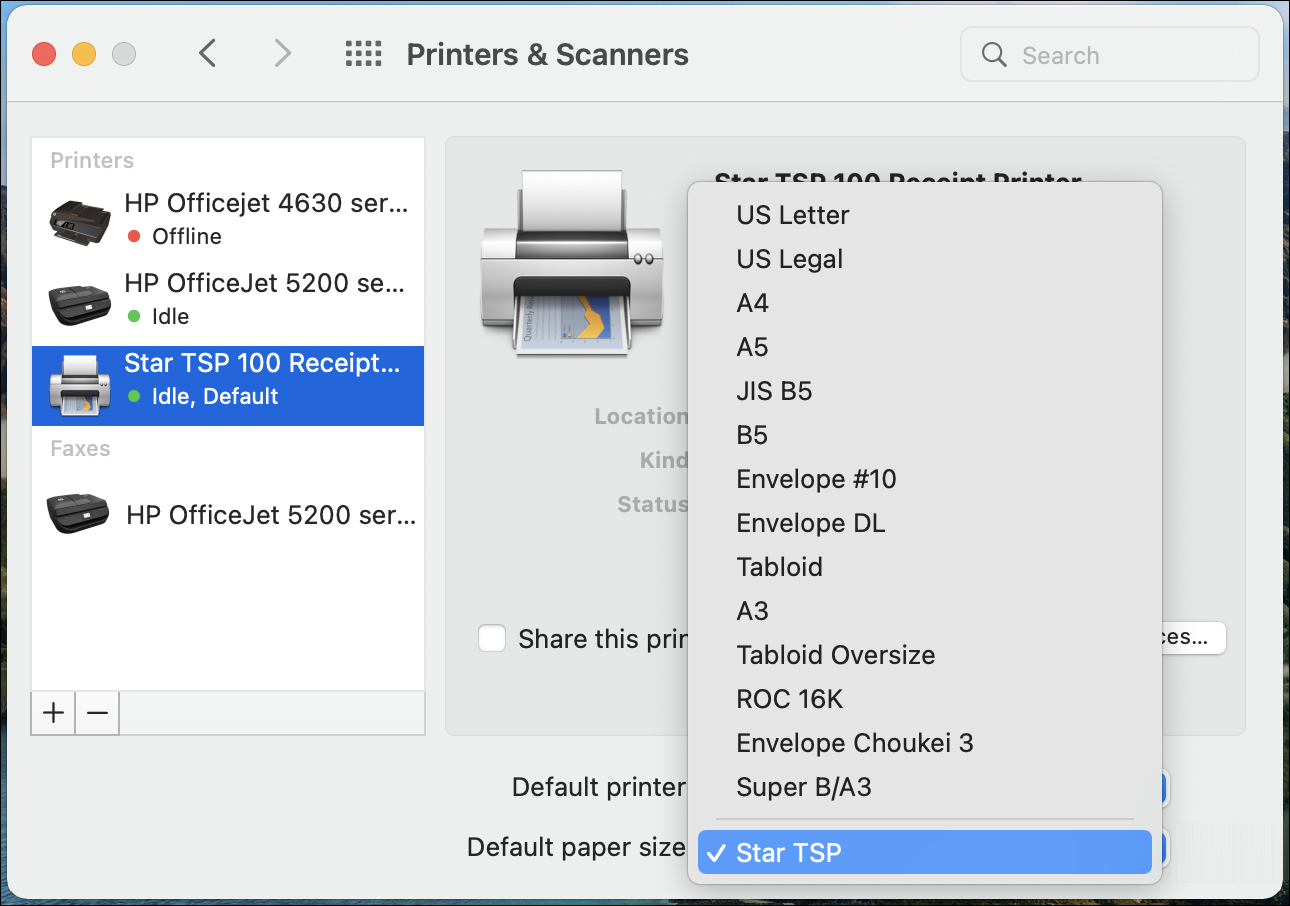Click the Printers & Scanners title

coord(548,54)
